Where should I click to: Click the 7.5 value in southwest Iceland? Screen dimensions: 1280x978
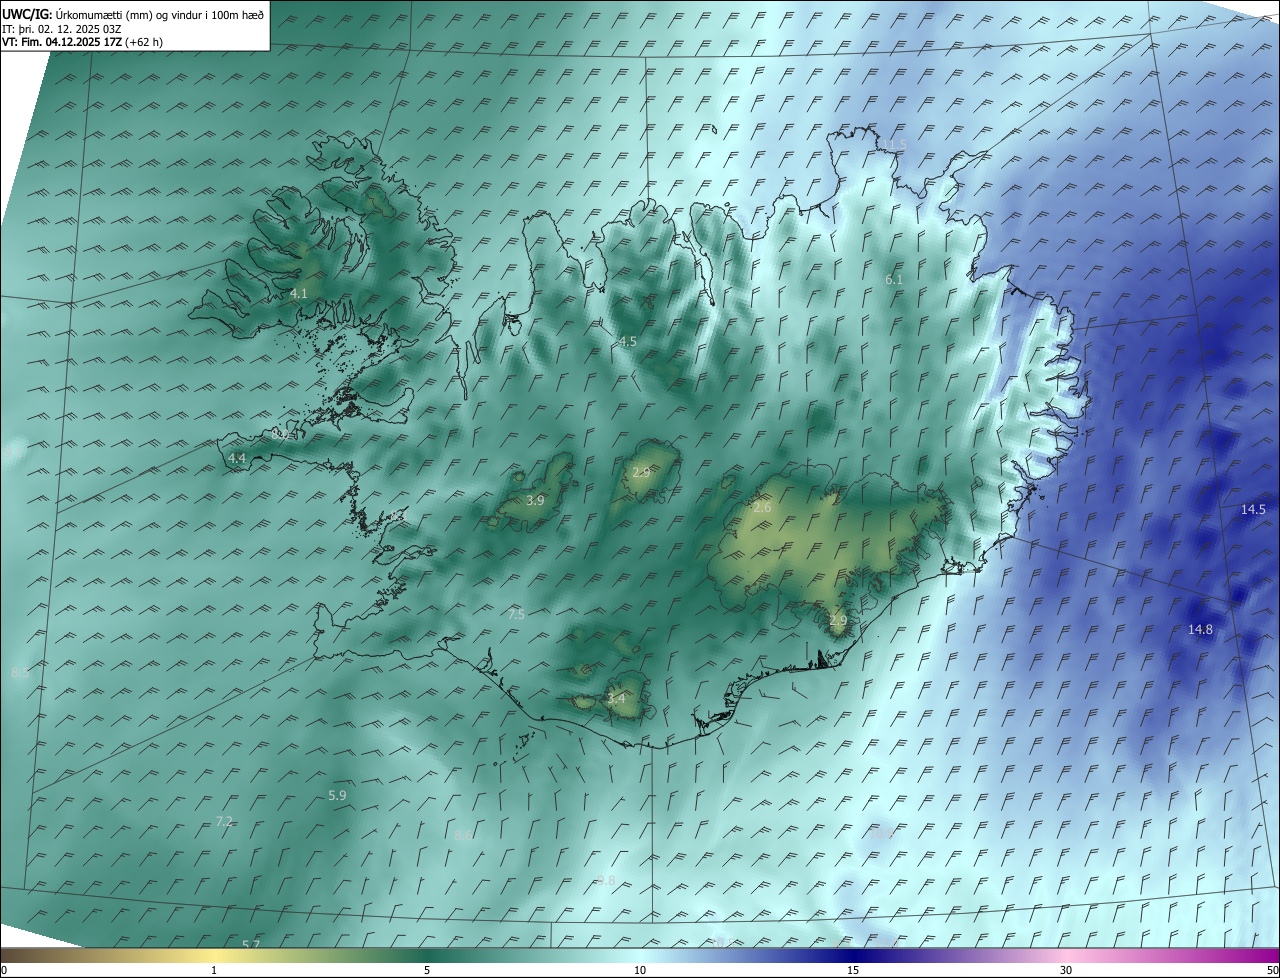click(x=516, y=614)
